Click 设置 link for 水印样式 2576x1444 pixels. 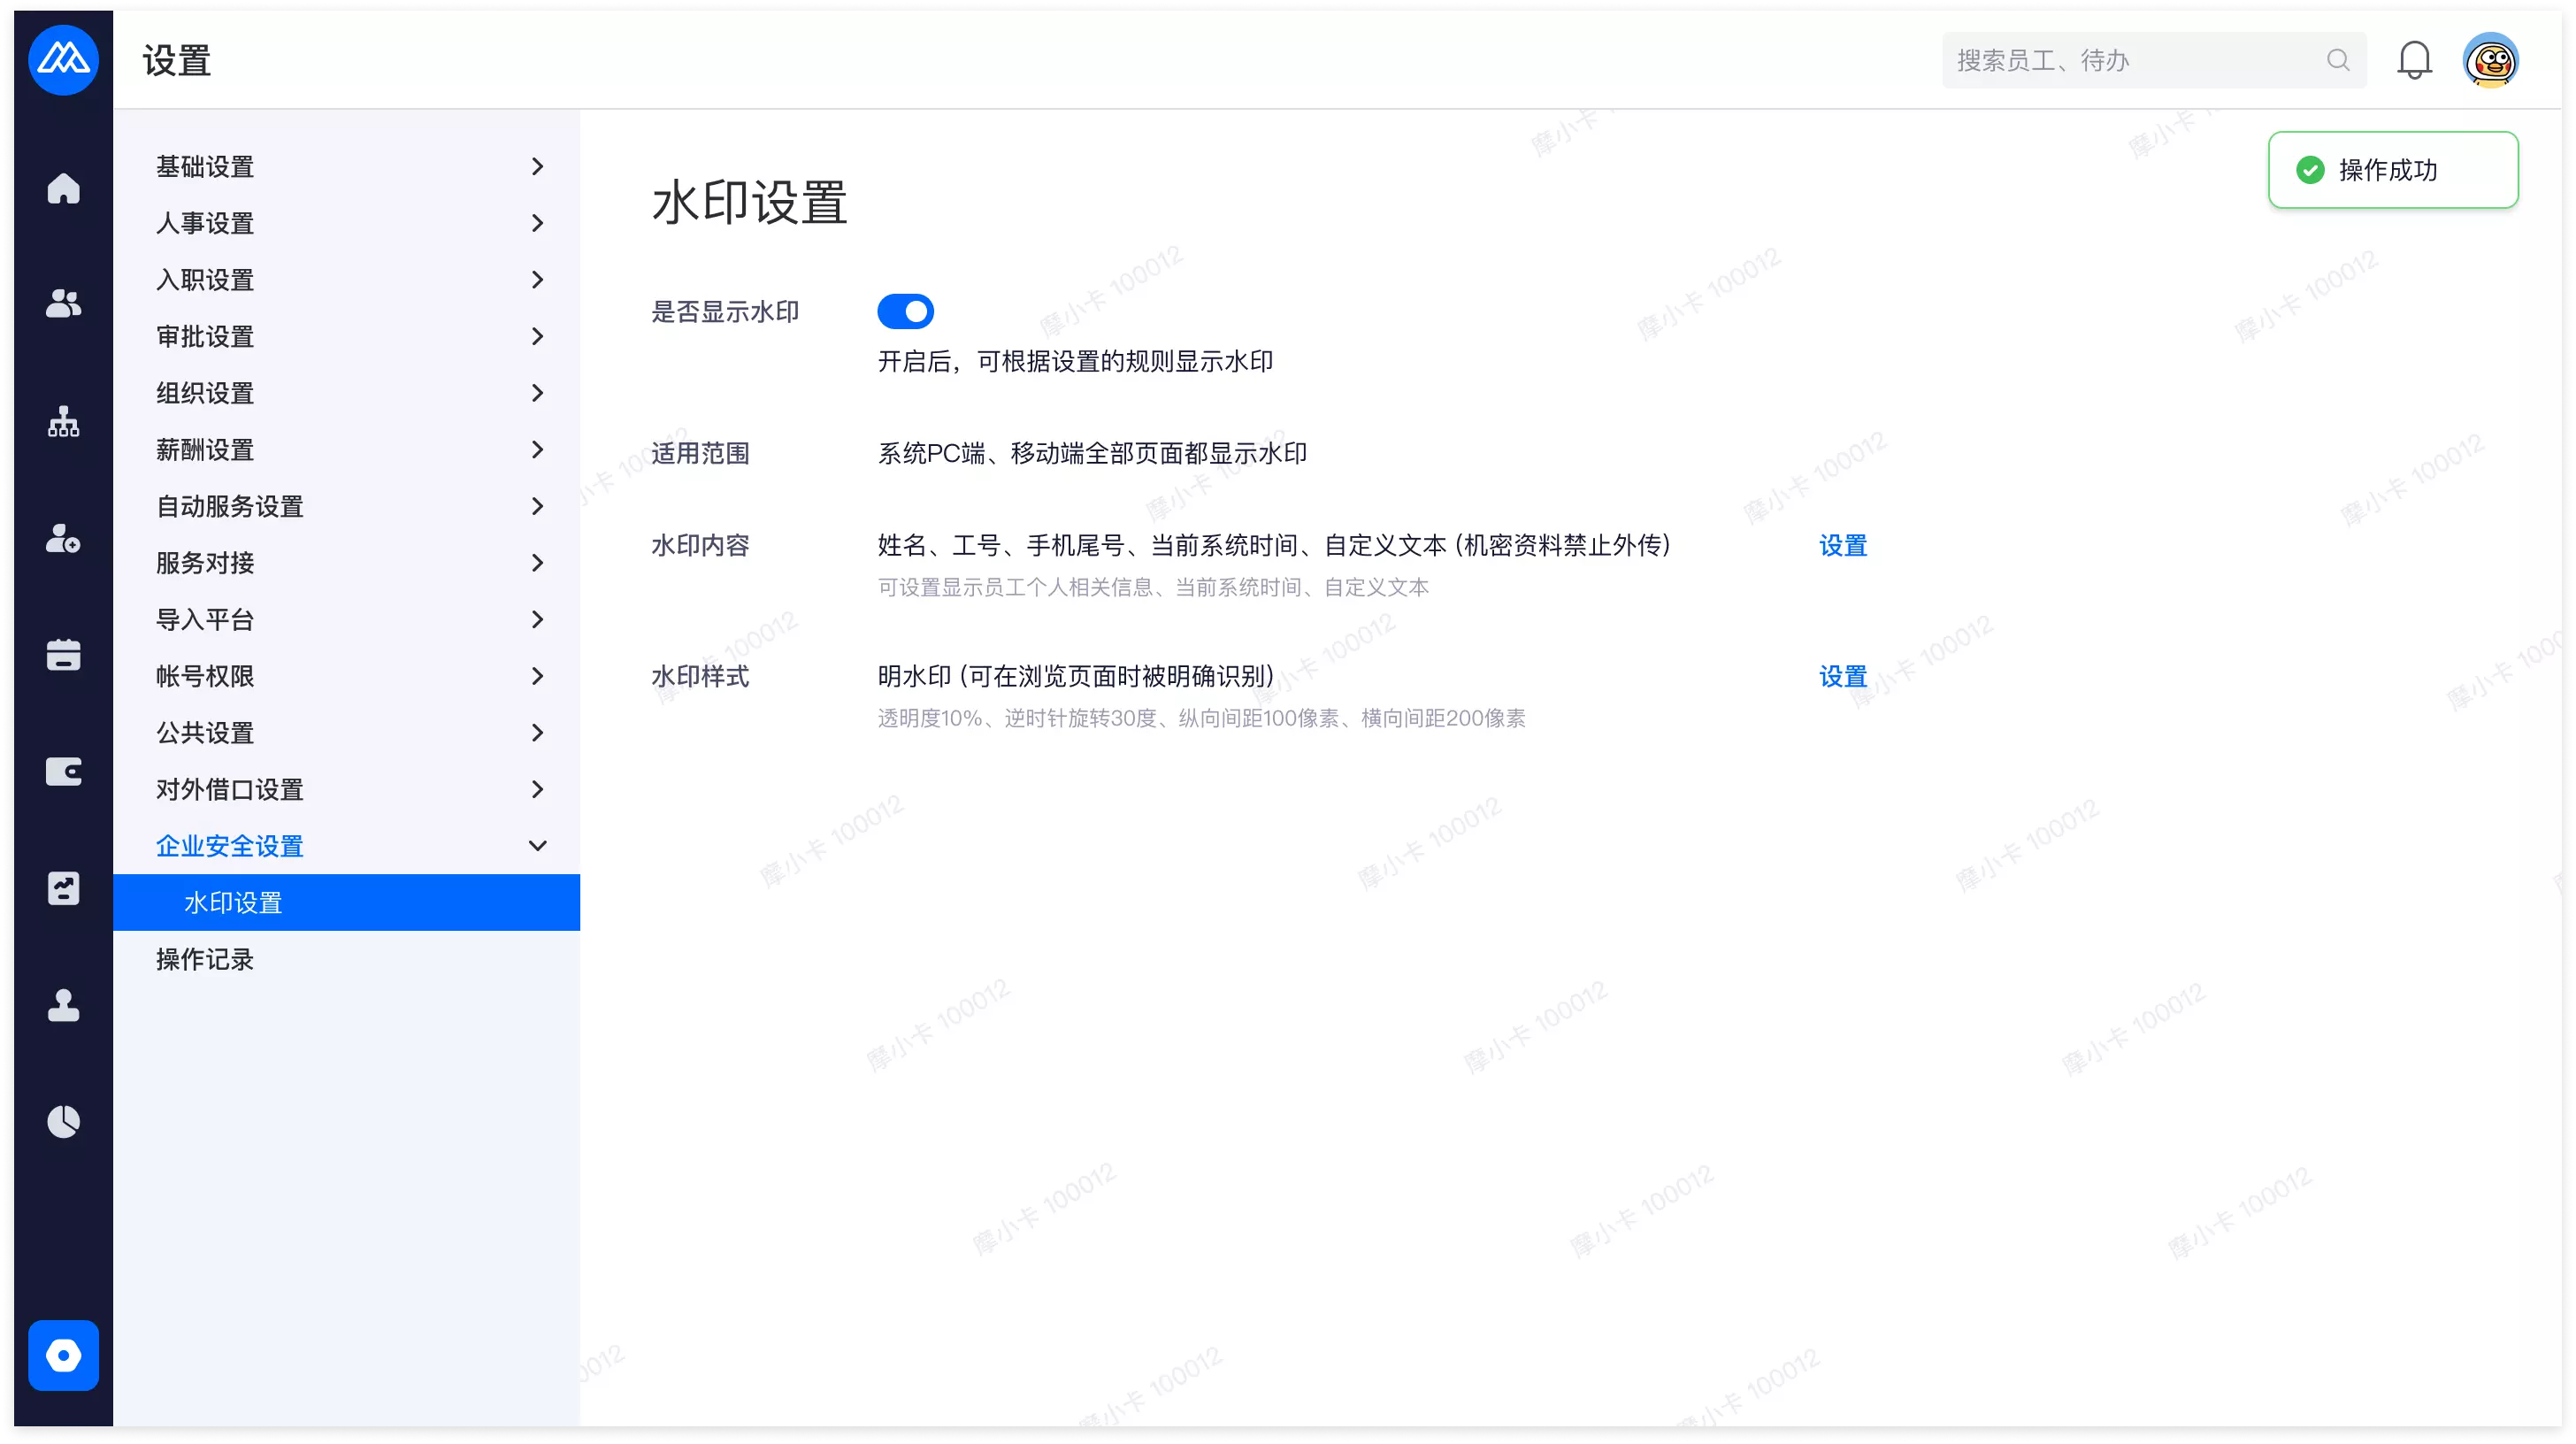coord(1842,676)
